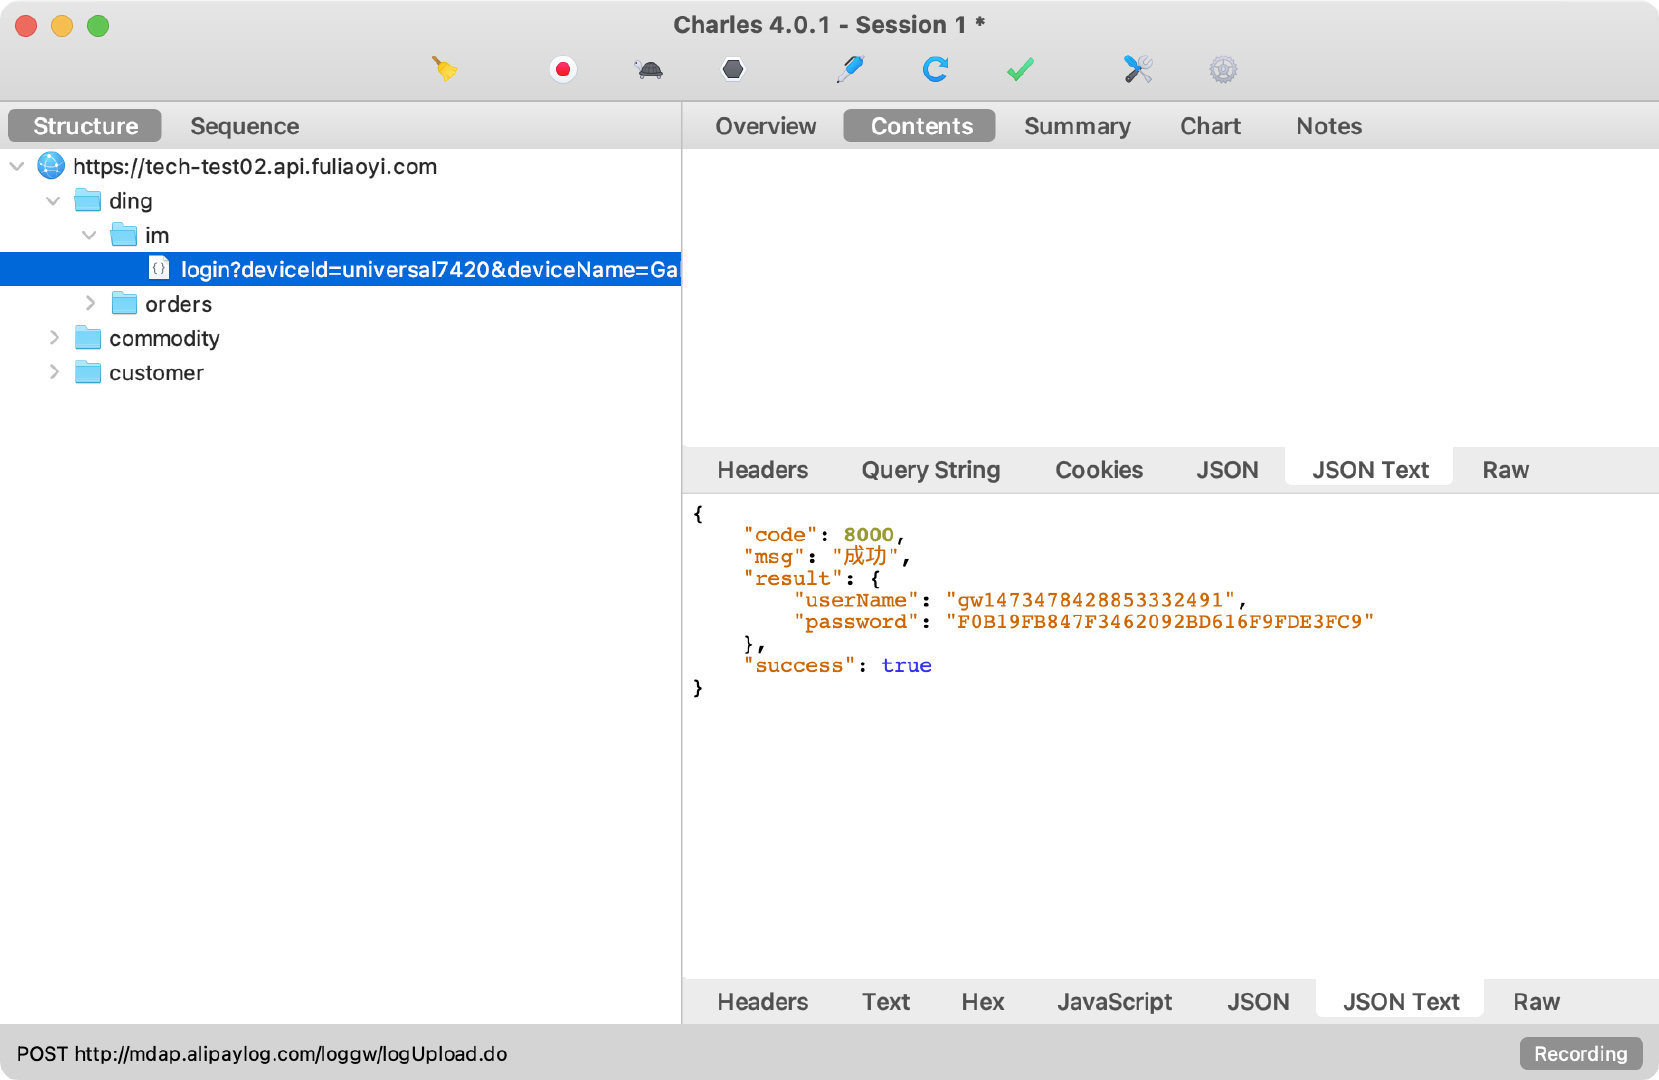1659x1080 pixels.
Task: Switch to the Sequence view
Action: 245,126
